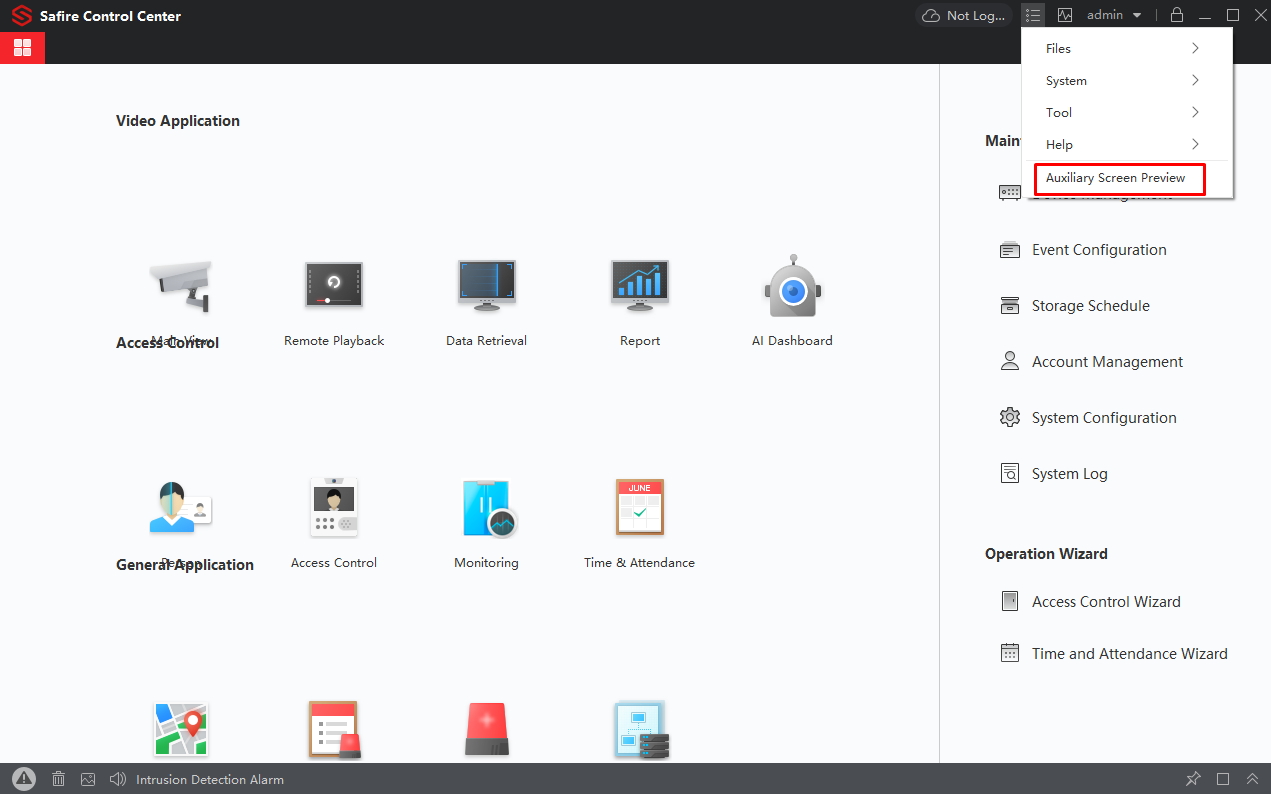Open Event Configuration
The width and height of the screenshot is (1271, 794).
click(1083, 250)
